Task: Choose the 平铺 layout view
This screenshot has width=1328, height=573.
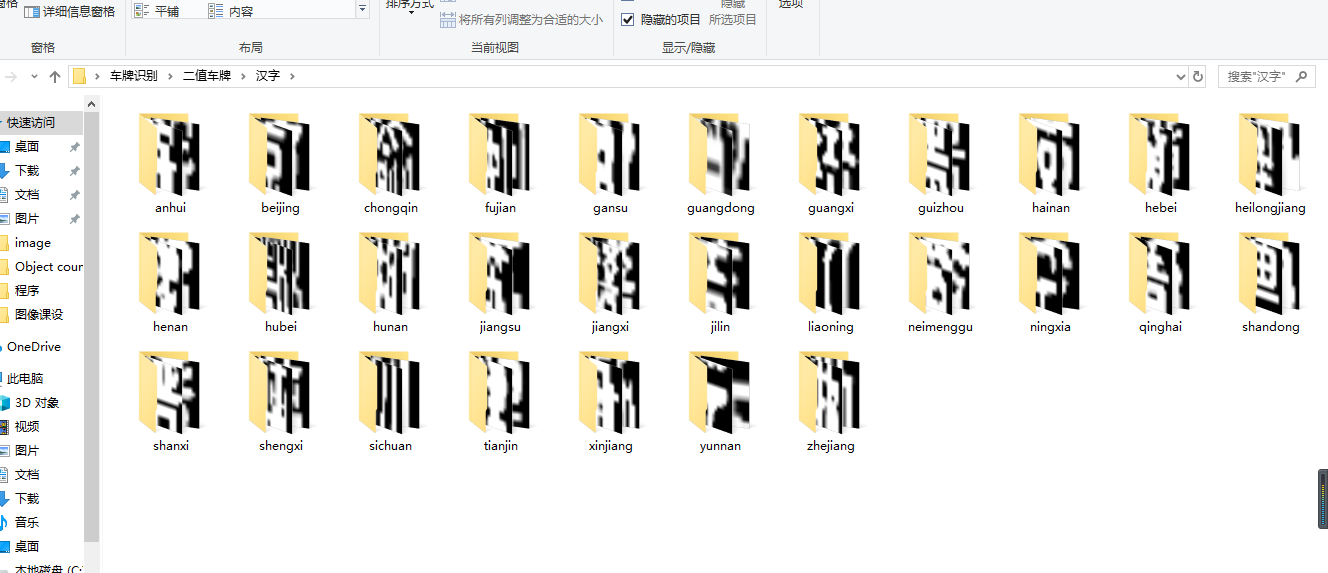Action: [156, 11]
